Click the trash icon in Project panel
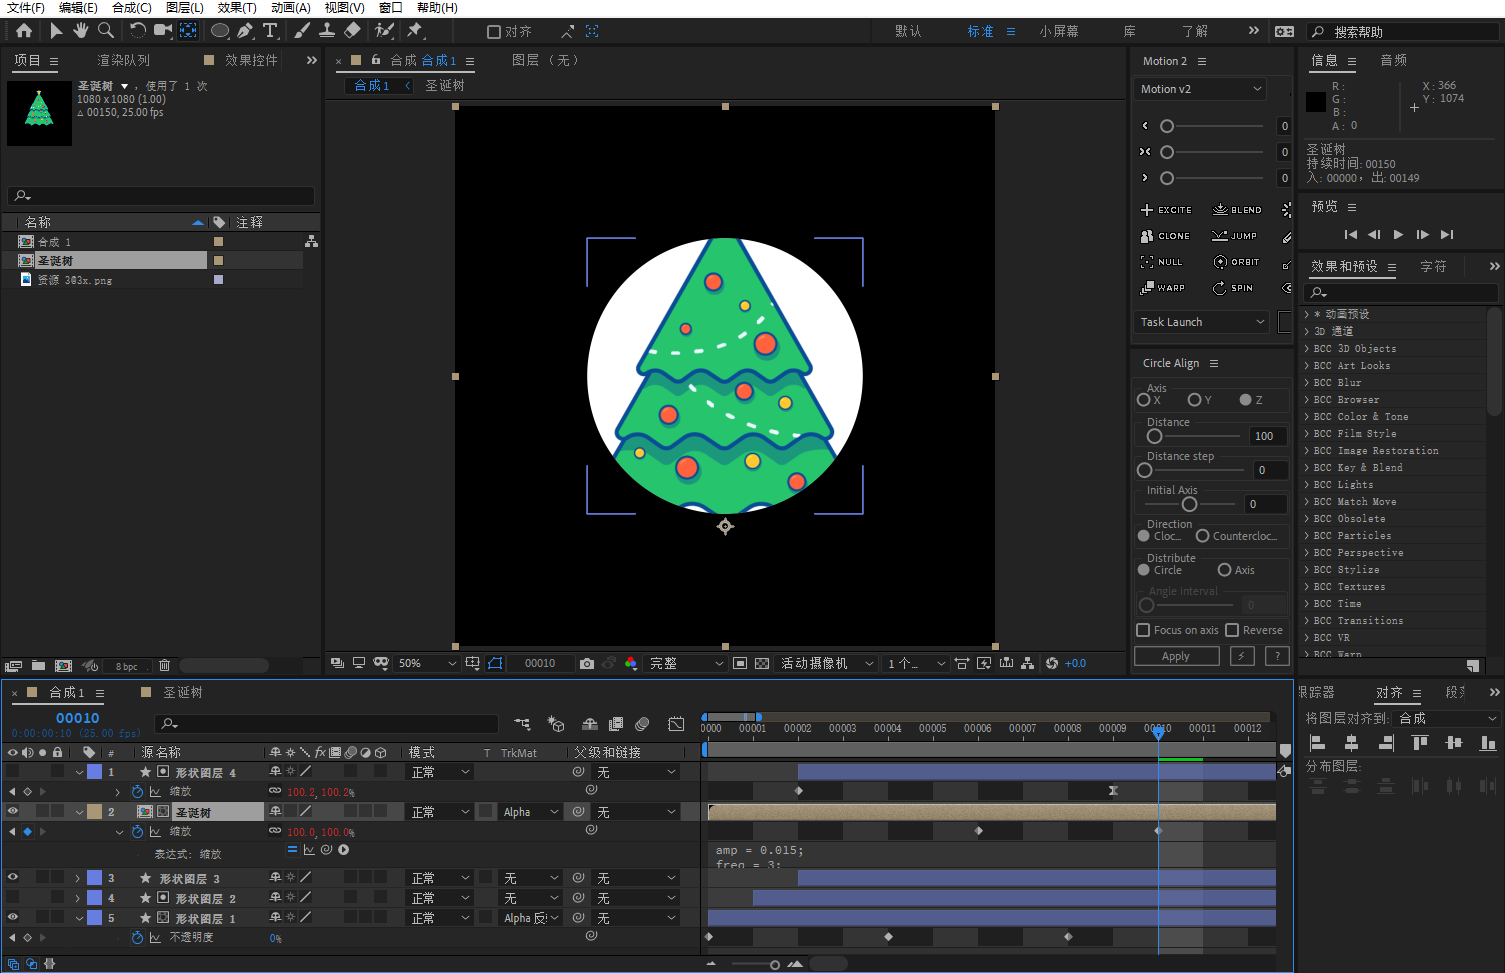 (x=165, y=666)
